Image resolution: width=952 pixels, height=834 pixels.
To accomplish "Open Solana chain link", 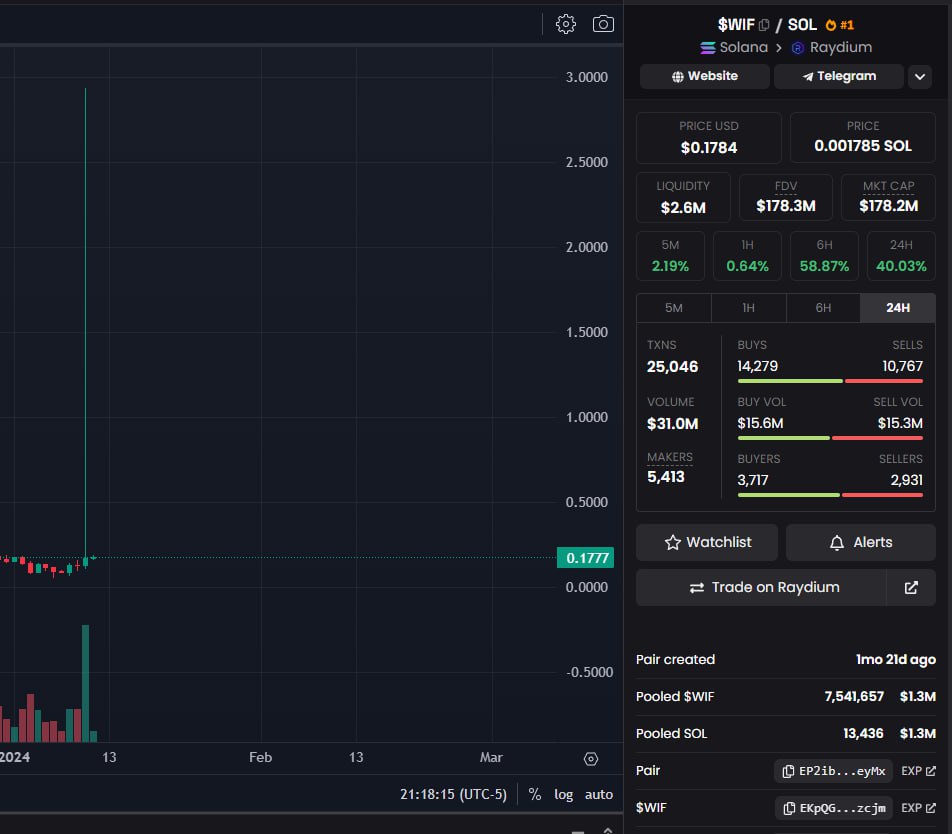I will 734,47.
